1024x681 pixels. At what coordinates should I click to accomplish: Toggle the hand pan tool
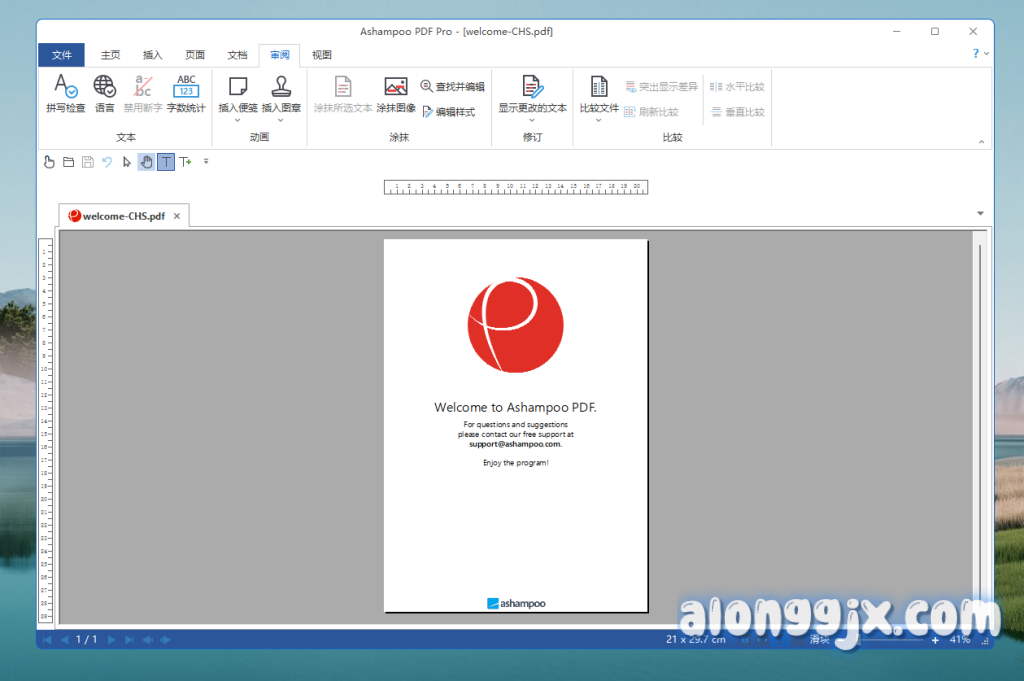pyautogui.click(x=146, y=162)
